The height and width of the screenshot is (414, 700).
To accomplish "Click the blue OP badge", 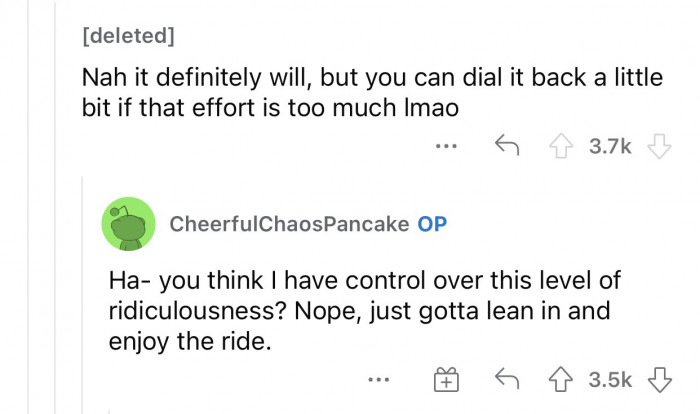I will pos(432,224).
